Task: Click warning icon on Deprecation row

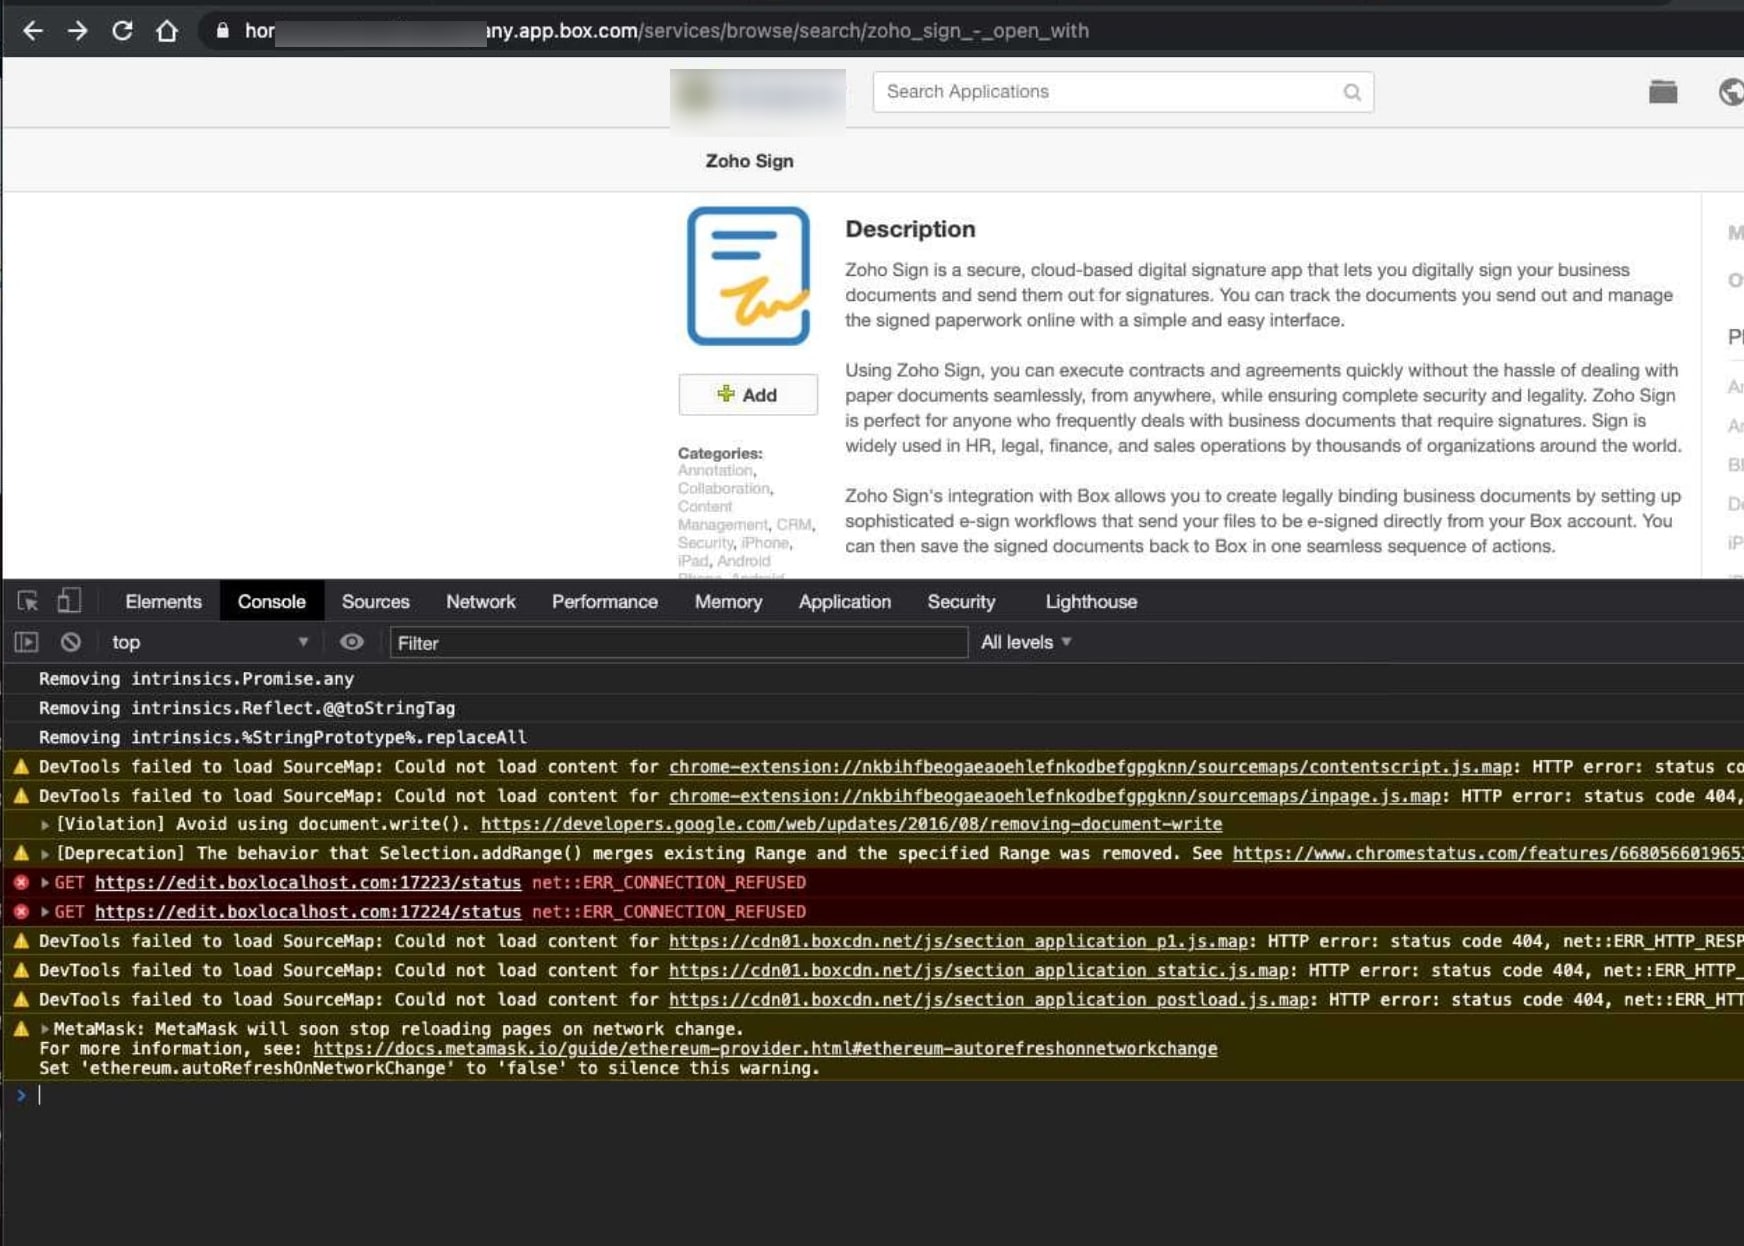Action: 21,854
